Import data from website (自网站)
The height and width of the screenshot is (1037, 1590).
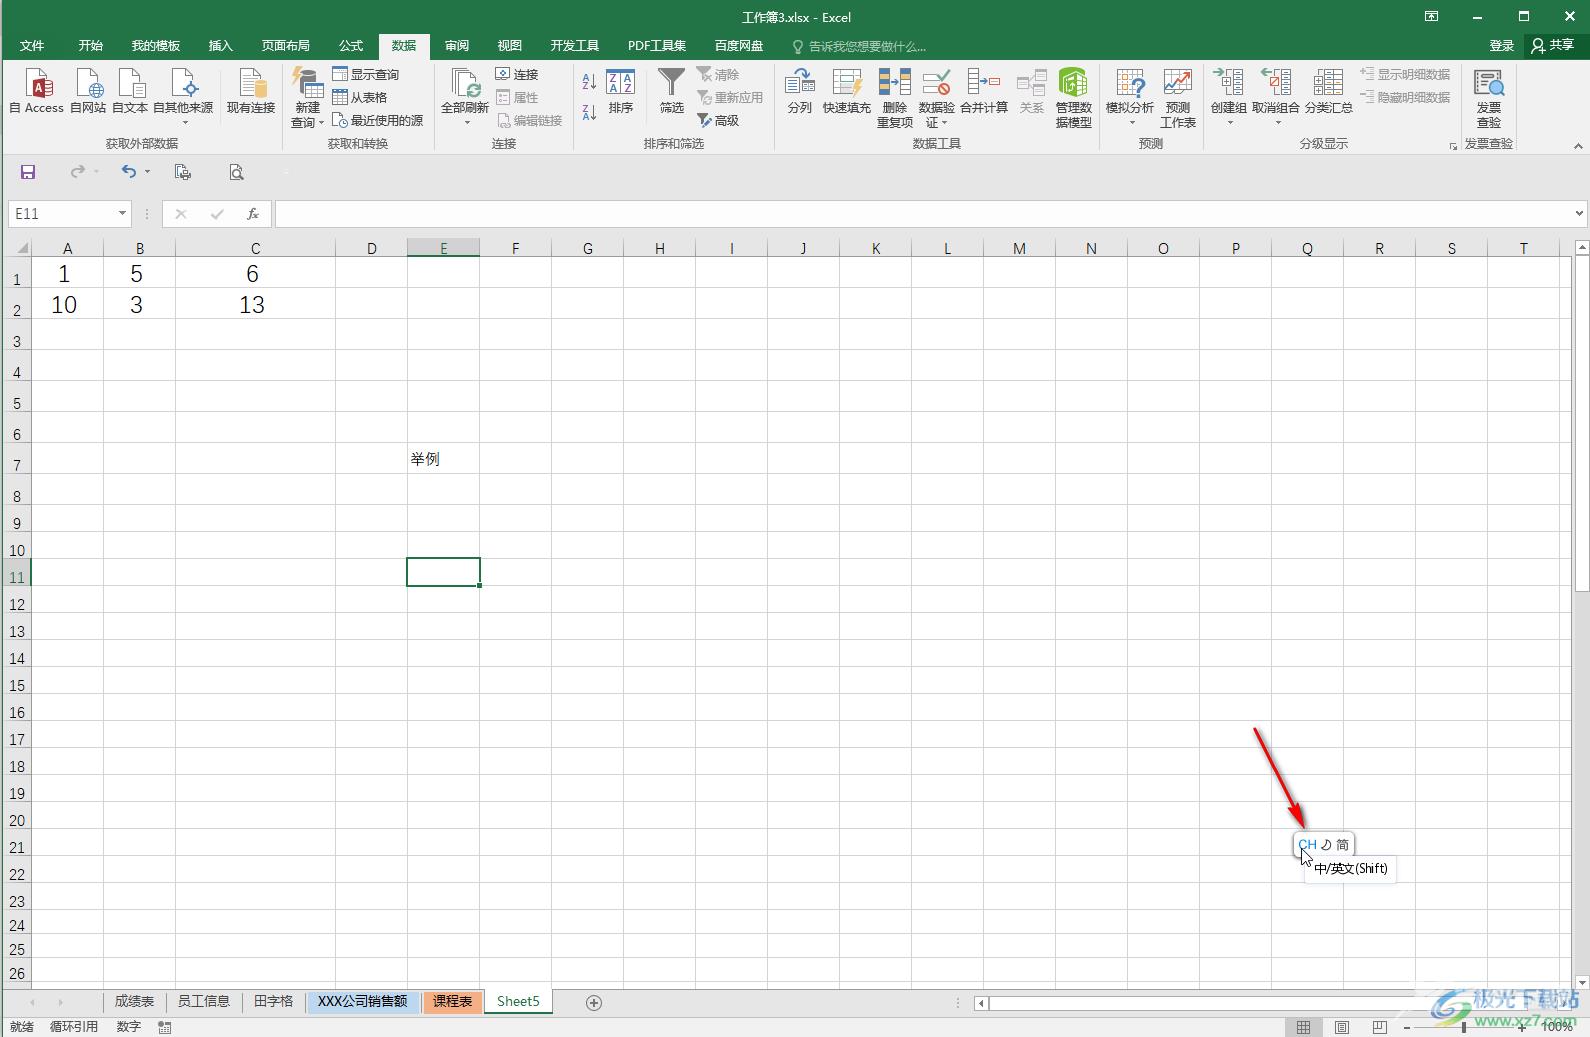tap(88, 91)
